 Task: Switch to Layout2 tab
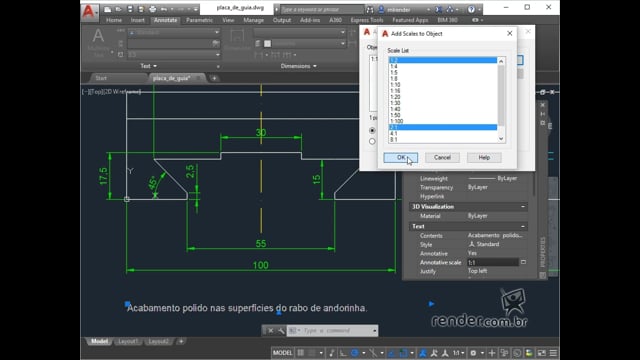[x=158, y=341]
